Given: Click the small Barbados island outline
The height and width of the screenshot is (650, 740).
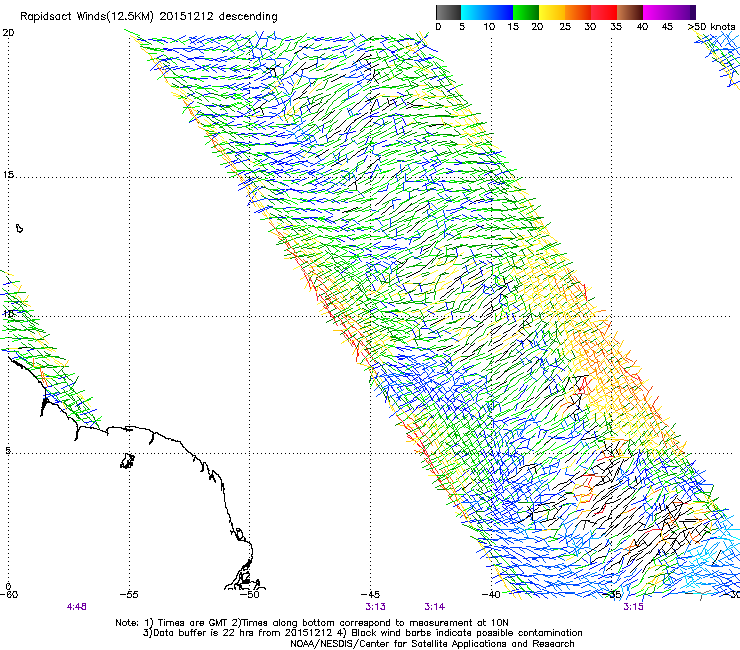Looking at the screenshot, I should [x=19, y=228].
